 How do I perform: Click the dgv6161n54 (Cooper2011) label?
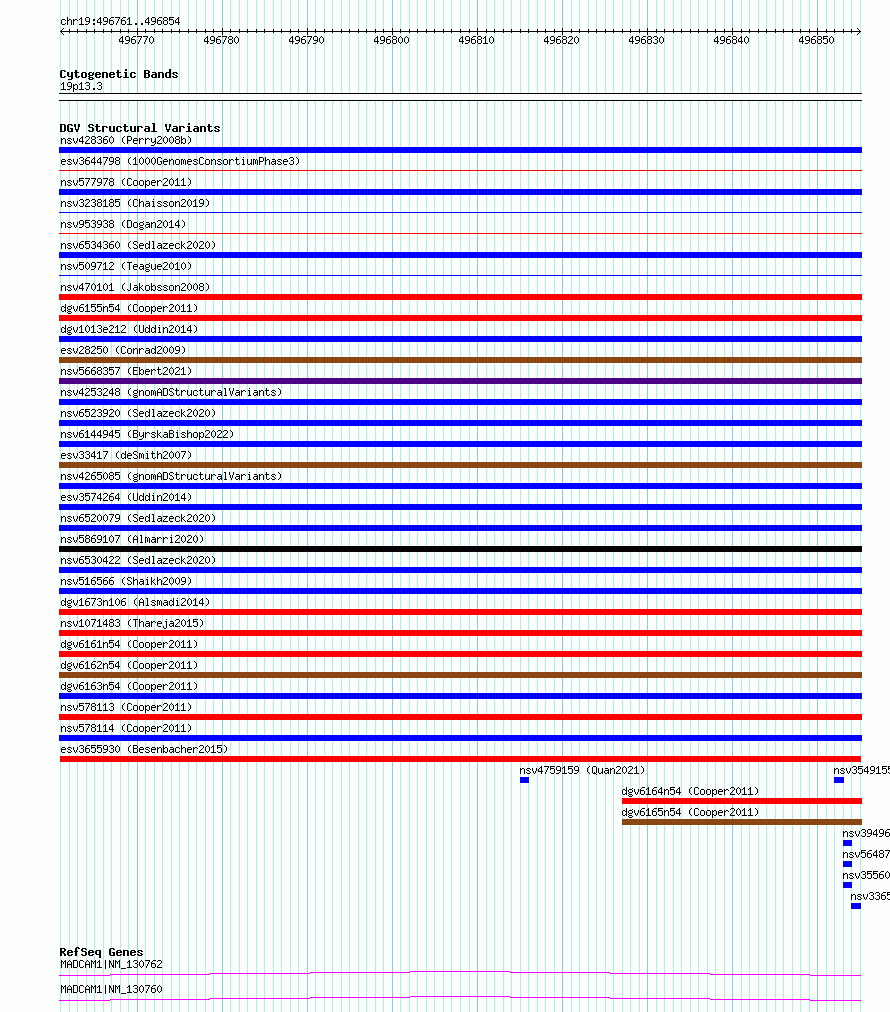pyautogui.click(x=129, y=644)
